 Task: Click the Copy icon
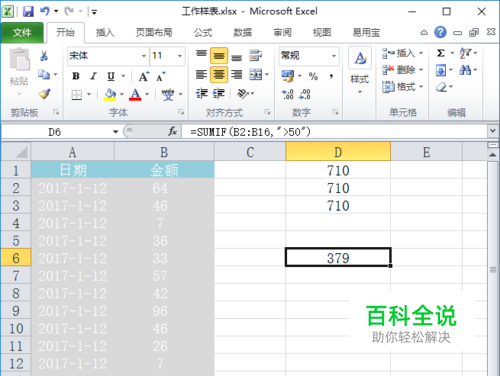click(x=44, y=74)
